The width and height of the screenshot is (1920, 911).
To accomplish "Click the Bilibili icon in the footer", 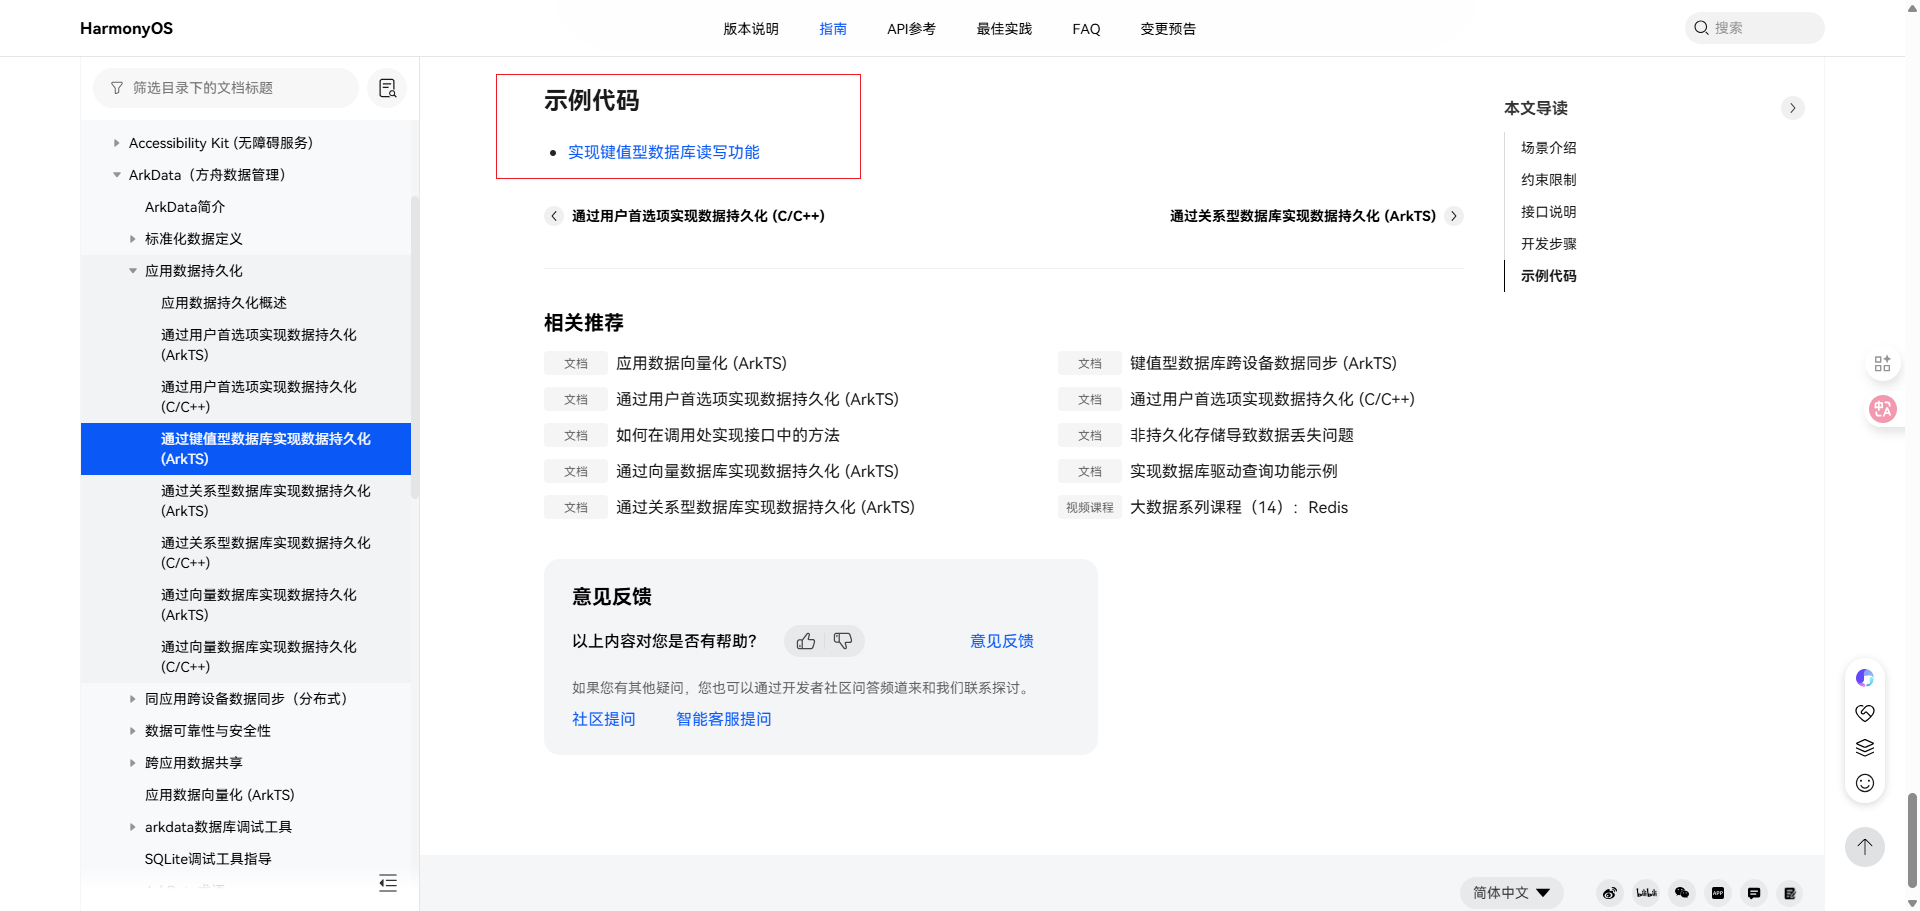I will click(x=1646, y=893).
